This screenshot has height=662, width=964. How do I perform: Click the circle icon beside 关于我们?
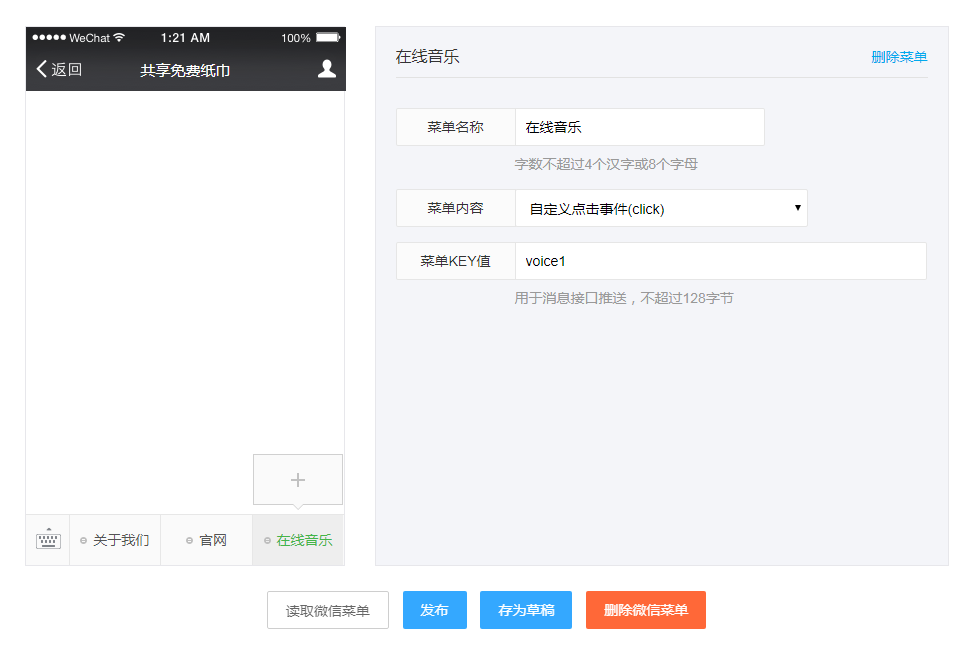coord(85,539)
